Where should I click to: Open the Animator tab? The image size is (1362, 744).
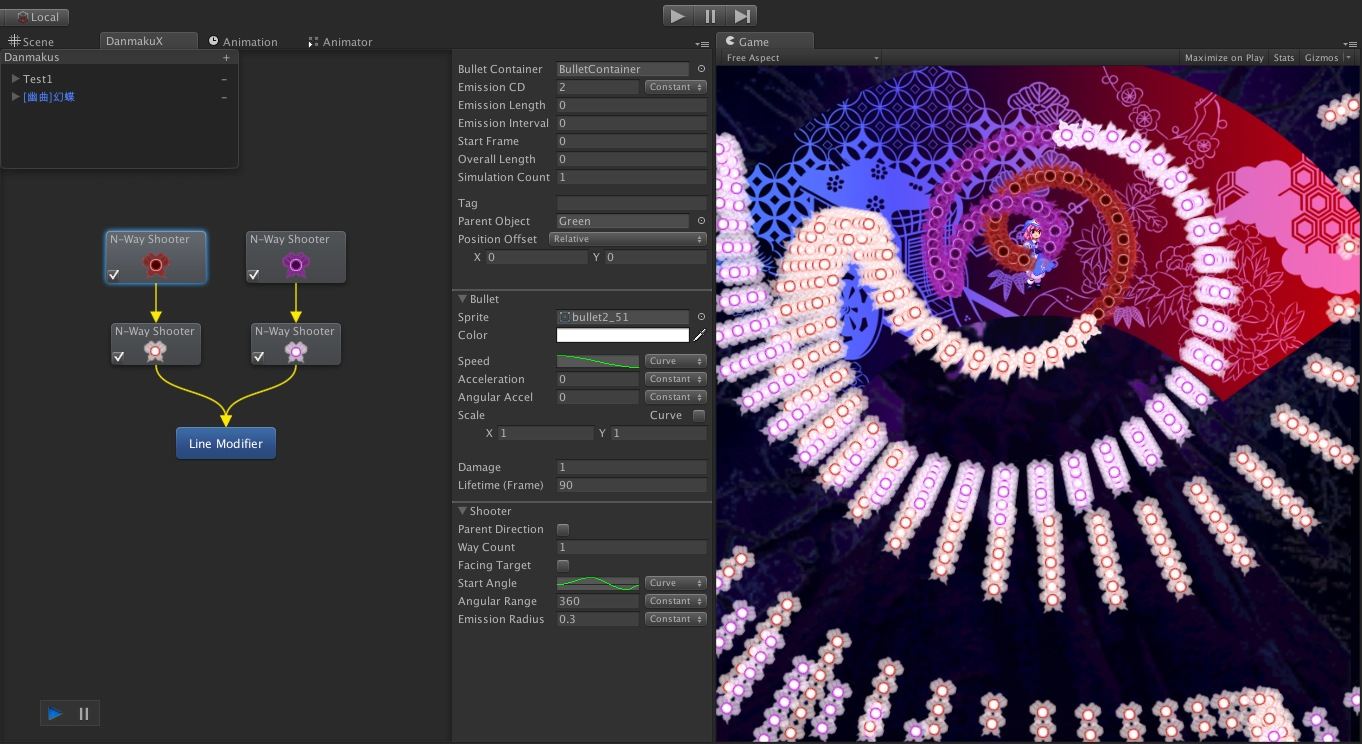tap(340, 42)
